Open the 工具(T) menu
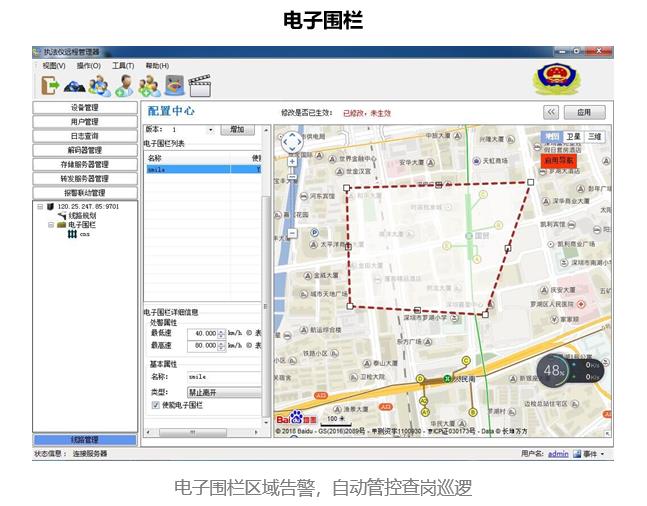Screen dimensions: 647x506 [123, 66]
